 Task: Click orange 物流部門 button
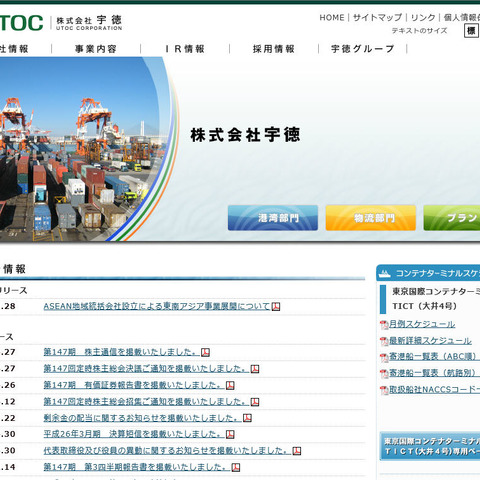point(371,218)
